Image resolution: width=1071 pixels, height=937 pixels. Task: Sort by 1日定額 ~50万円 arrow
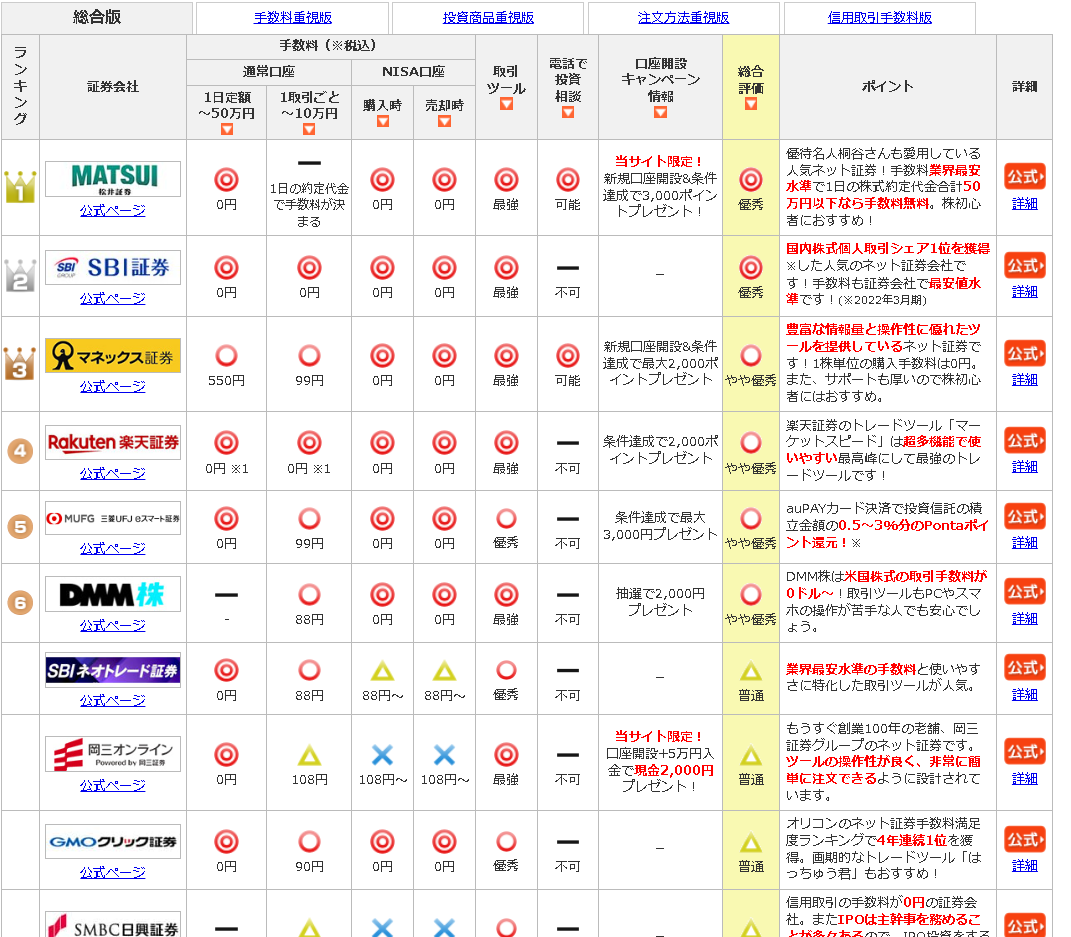tap(227, 129)
